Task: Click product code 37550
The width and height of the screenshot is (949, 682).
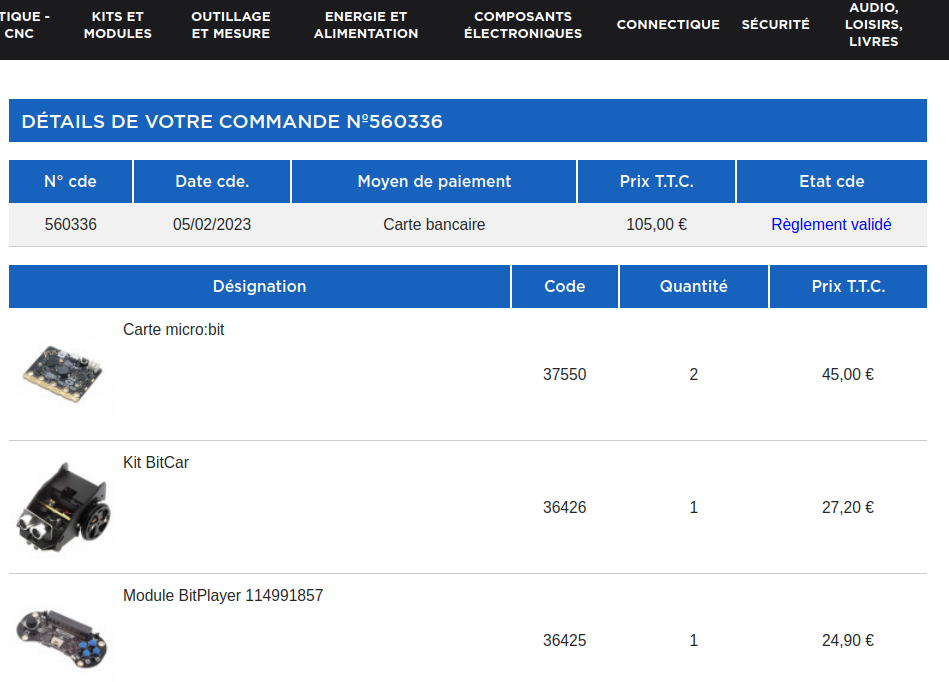Action: pos(565,375)
